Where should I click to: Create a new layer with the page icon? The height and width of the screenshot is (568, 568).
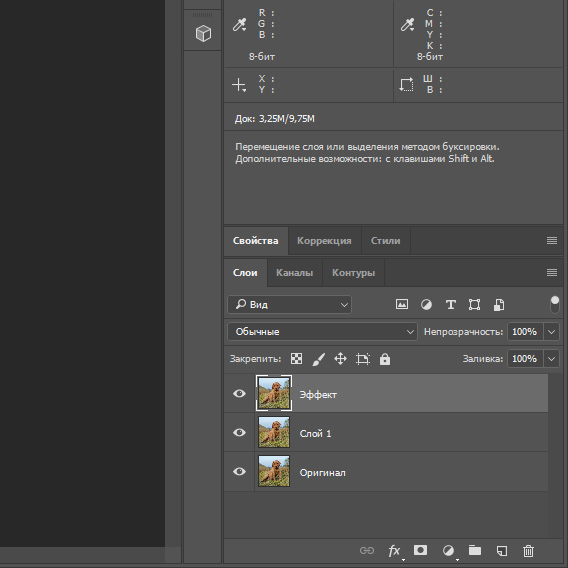point(502,551)
